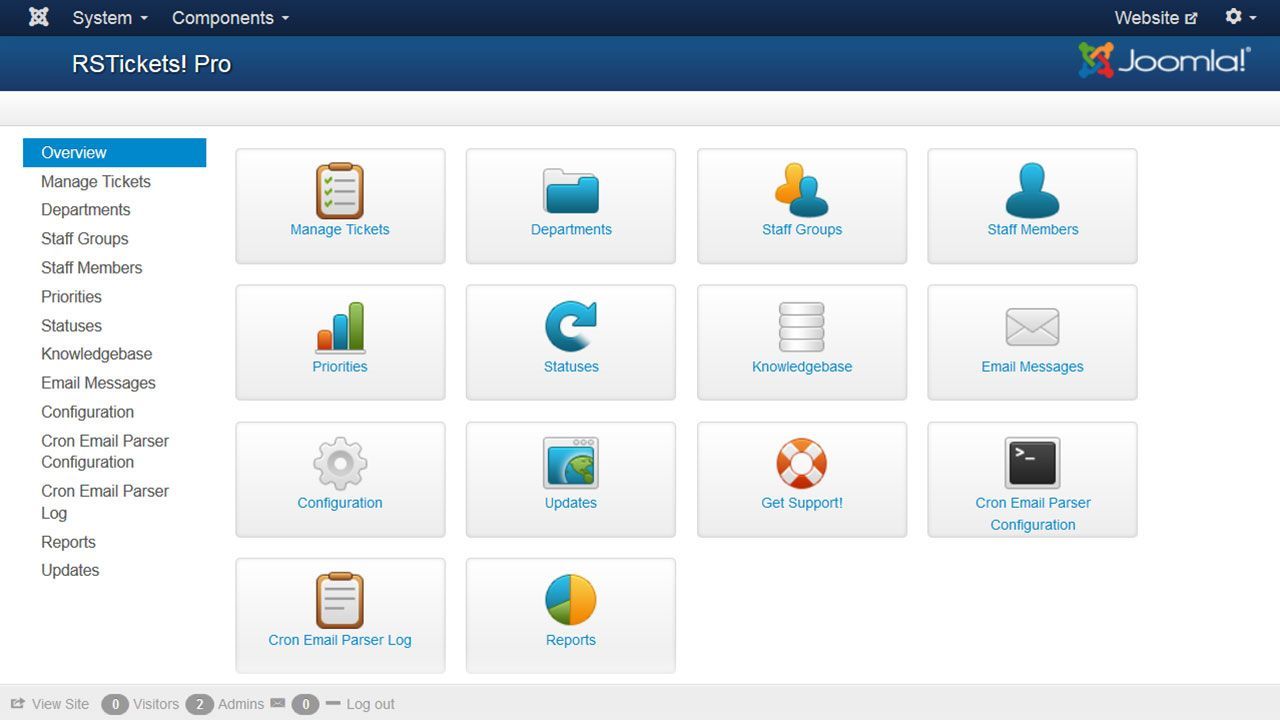
Task: Select Departments in the sidebar
Action: pos(86,210)
